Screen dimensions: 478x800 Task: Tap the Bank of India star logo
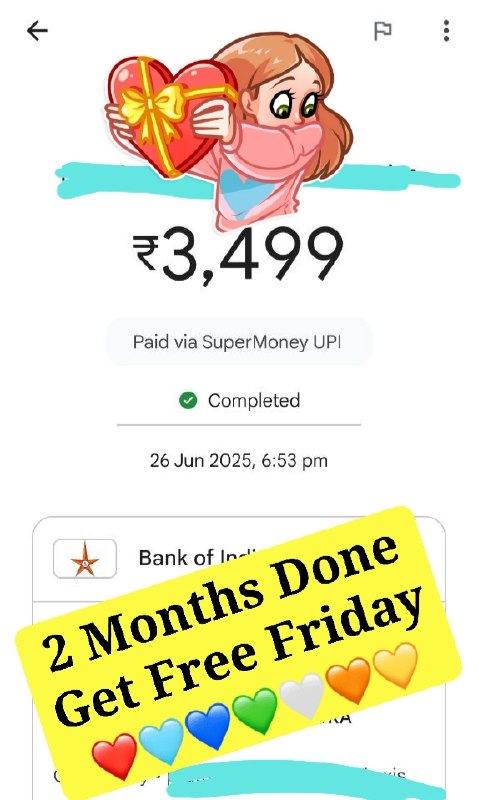tap(85, 559)
